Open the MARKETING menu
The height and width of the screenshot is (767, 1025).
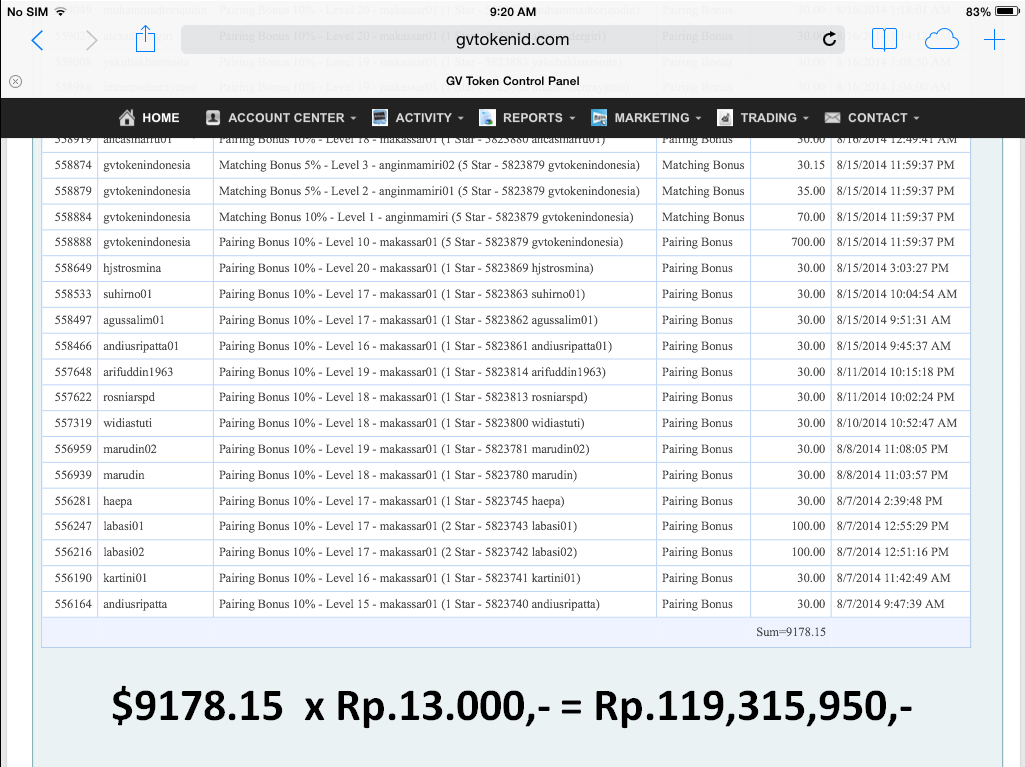[x=652, y=118]
